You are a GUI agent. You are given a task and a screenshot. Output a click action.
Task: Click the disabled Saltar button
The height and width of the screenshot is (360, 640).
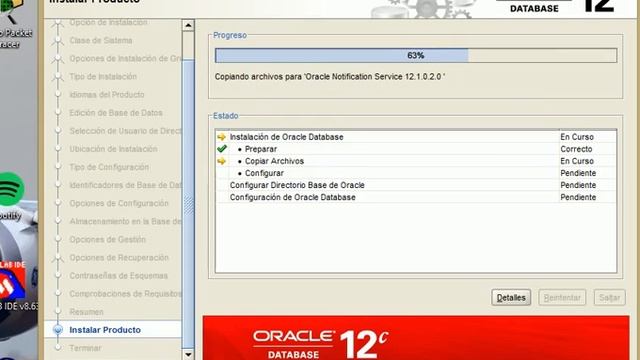click(x=609, y=298)
